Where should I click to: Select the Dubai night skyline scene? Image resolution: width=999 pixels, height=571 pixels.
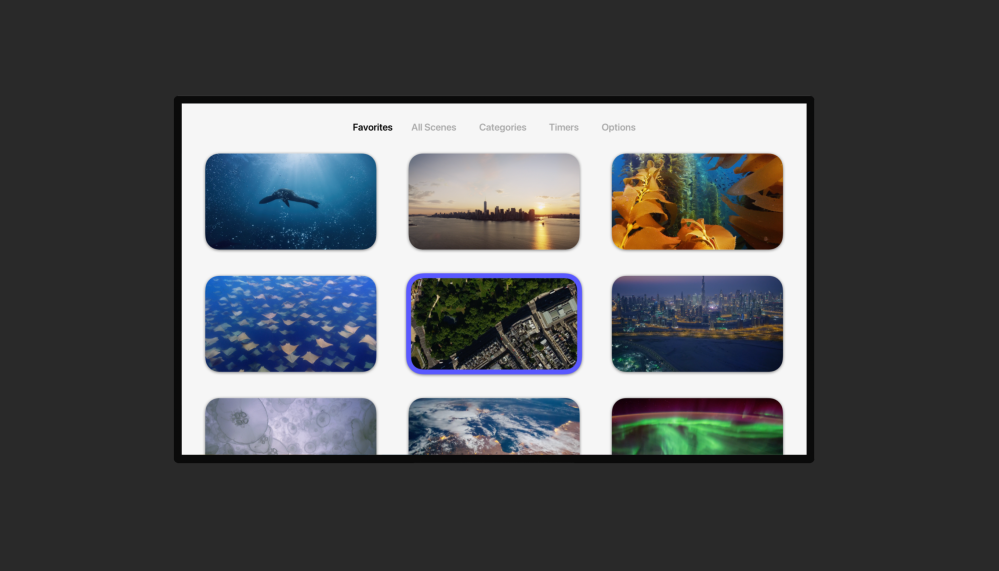697,324
